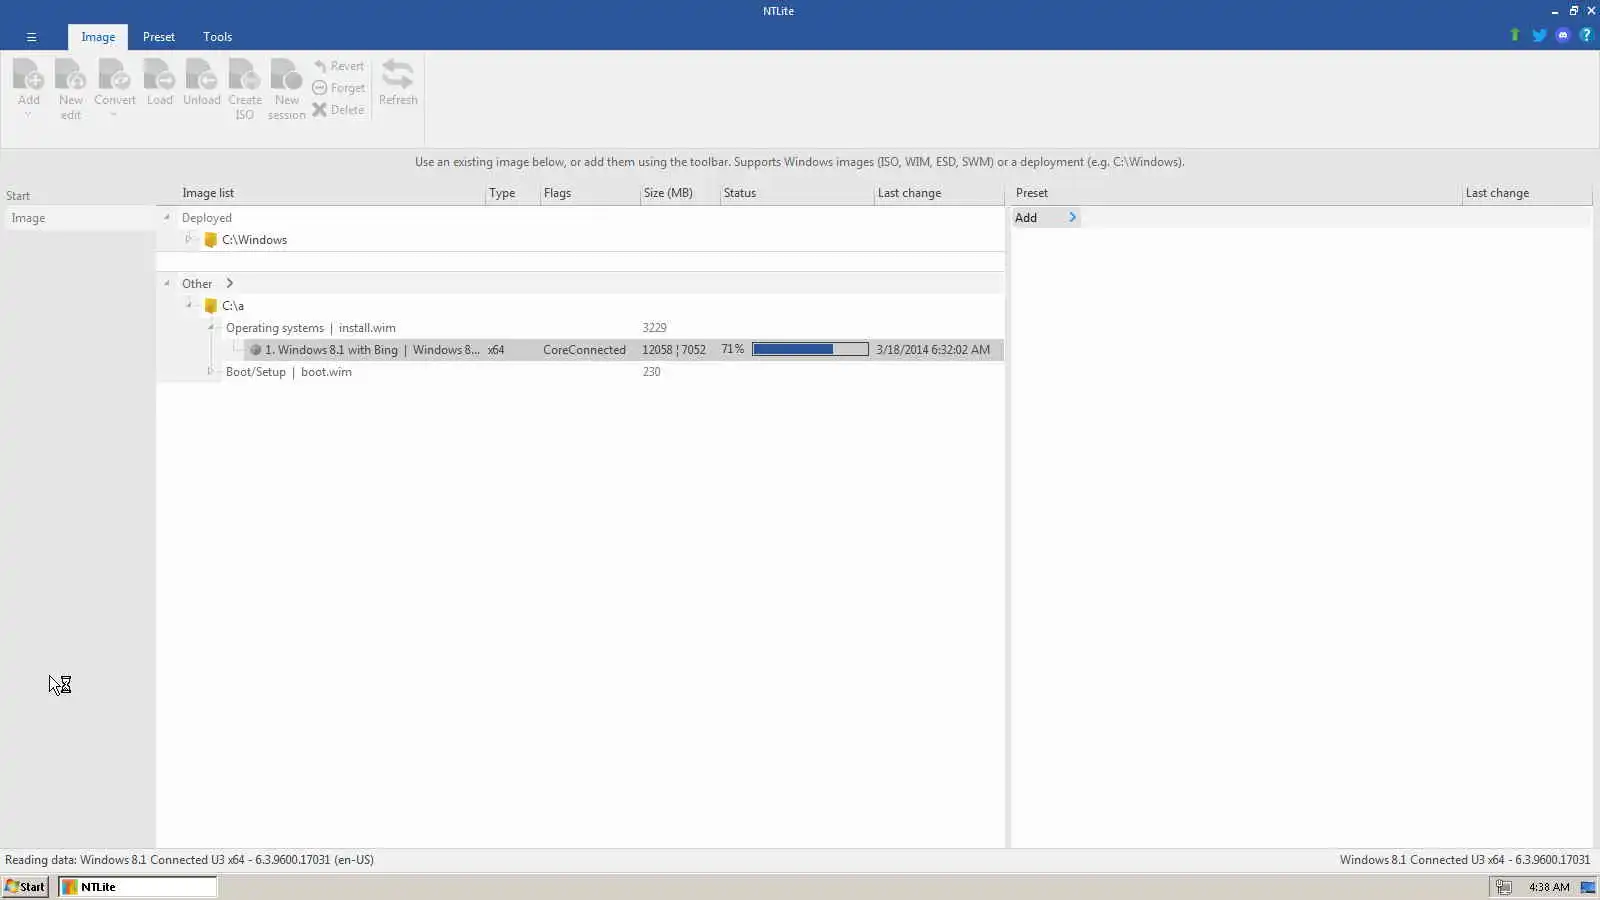
Task: Click the Create ISO toolbar icon
Action: click(x=244, y=75)
